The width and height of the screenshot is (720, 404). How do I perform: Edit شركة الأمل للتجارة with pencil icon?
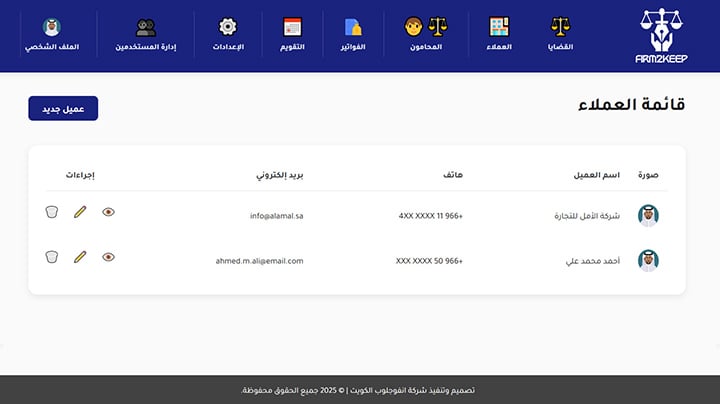coord(80,212)
